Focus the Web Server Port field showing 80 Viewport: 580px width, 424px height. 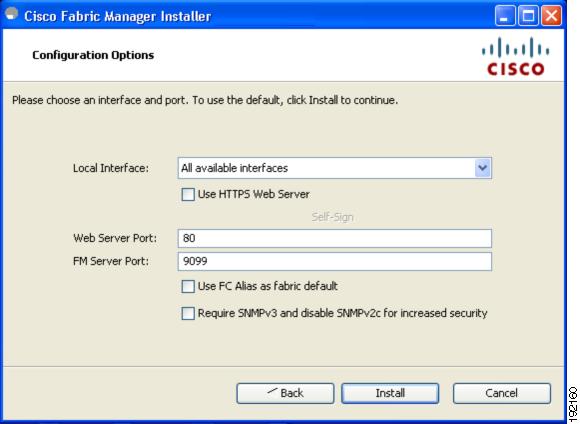pyautogui.click(x=334, y=238)
